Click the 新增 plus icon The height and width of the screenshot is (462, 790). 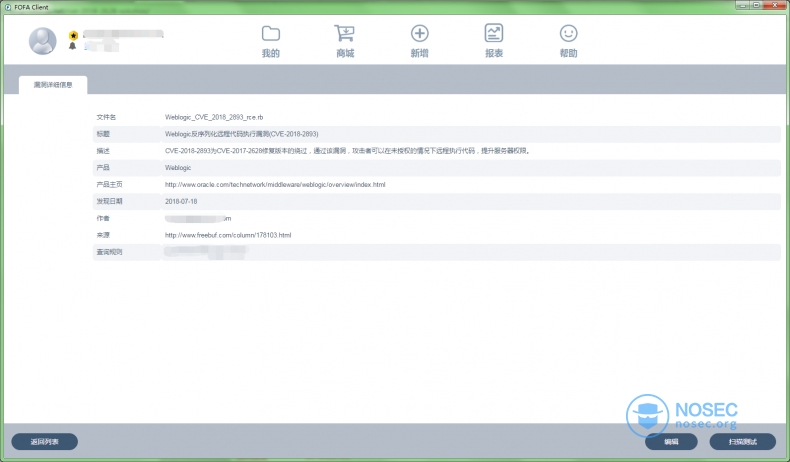(419, 34)
